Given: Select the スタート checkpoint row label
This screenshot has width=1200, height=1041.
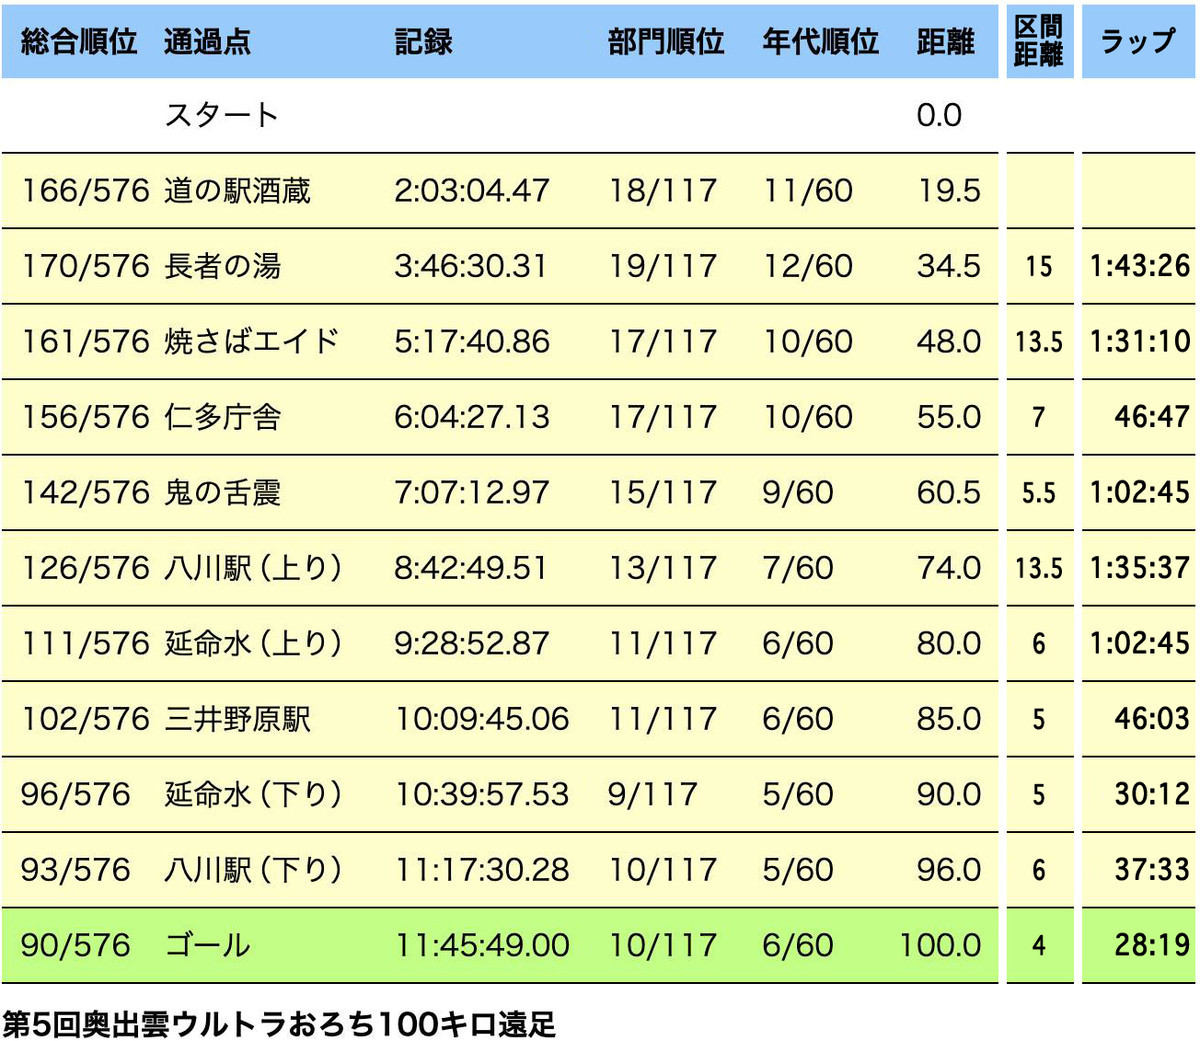Looking at the screenshot, I should tap(221, 115).
